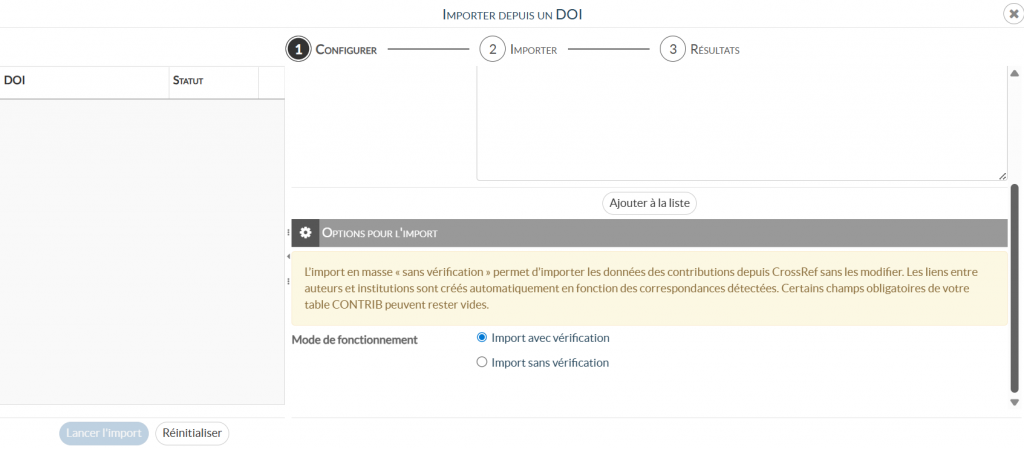
Task: Click the gear icon in Options pour l'import
Action: click(x=306, y=233)
